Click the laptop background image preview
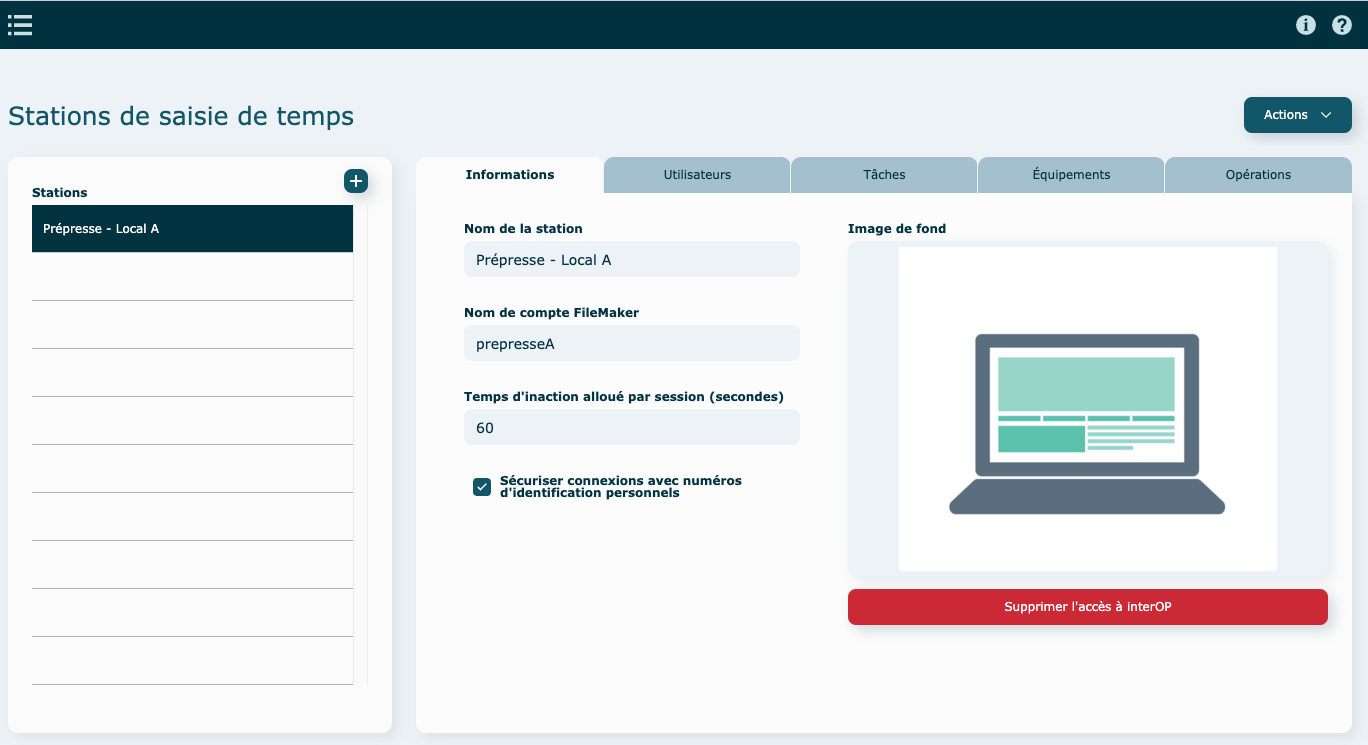 [1087, 409]
